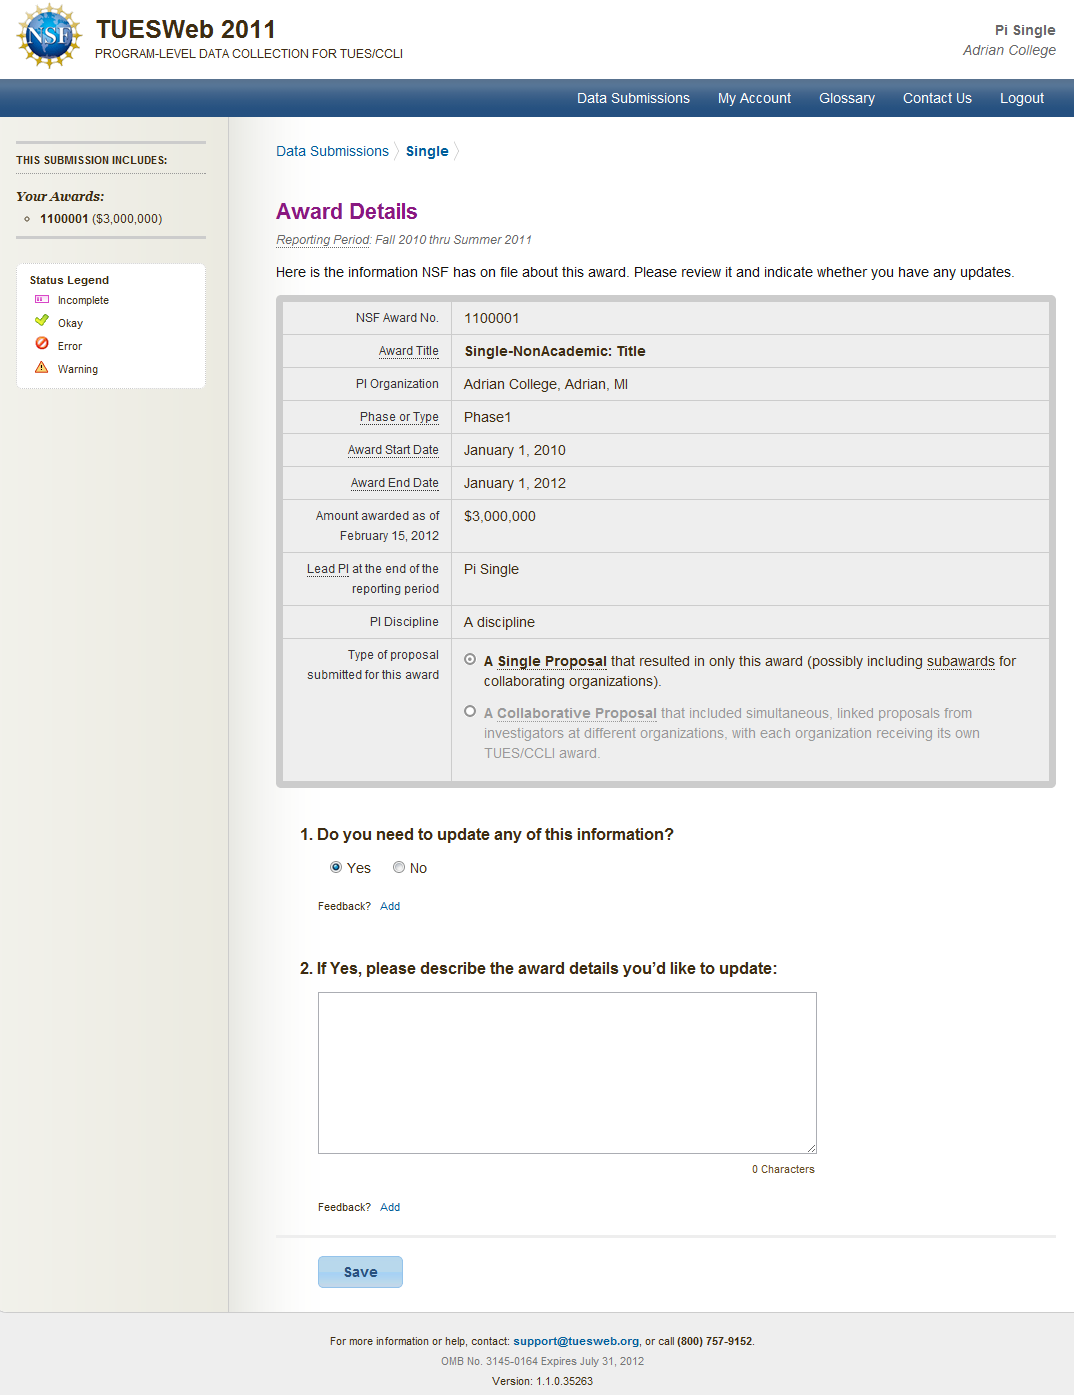The width and height of the screenshot is (1074, 1395).
Task: Add feedback for question 1
Action: point(390,906)
